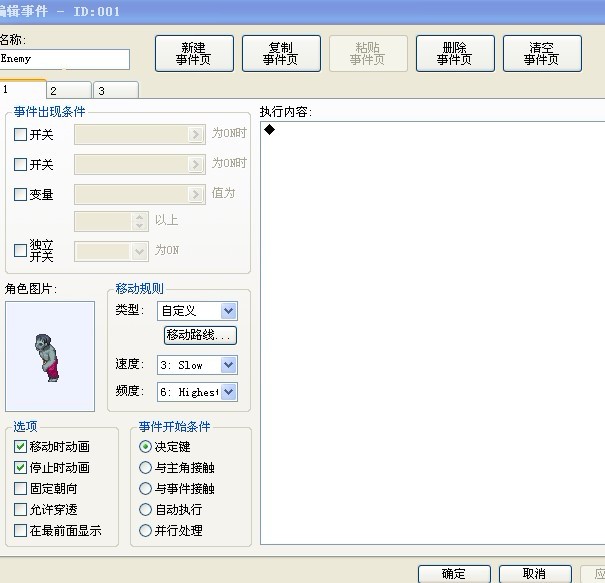This screenshot has width=605, height=583.
Task: Click the 删除事件页 button
Action: pyautogui.click(x=455, y=54)
